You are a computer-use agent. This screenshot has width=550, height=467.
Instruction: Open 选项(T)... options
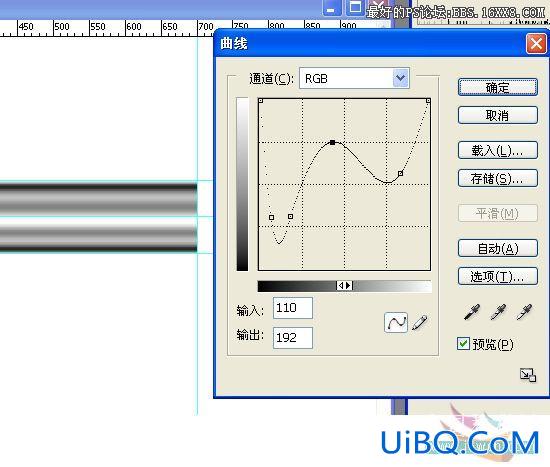[x=498, y=276]
